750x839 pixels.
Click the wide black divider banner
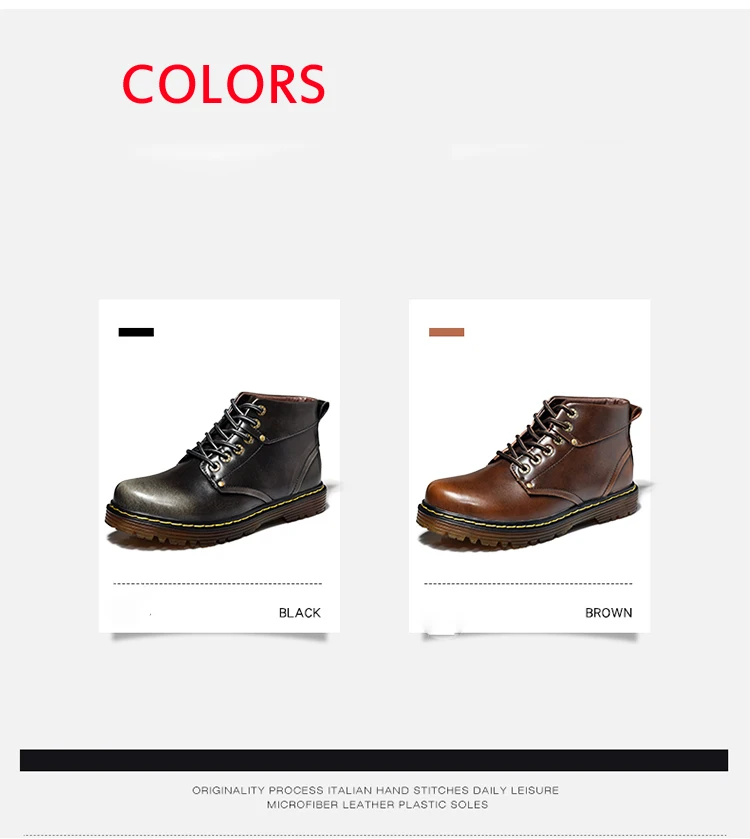tap(374, 760)
